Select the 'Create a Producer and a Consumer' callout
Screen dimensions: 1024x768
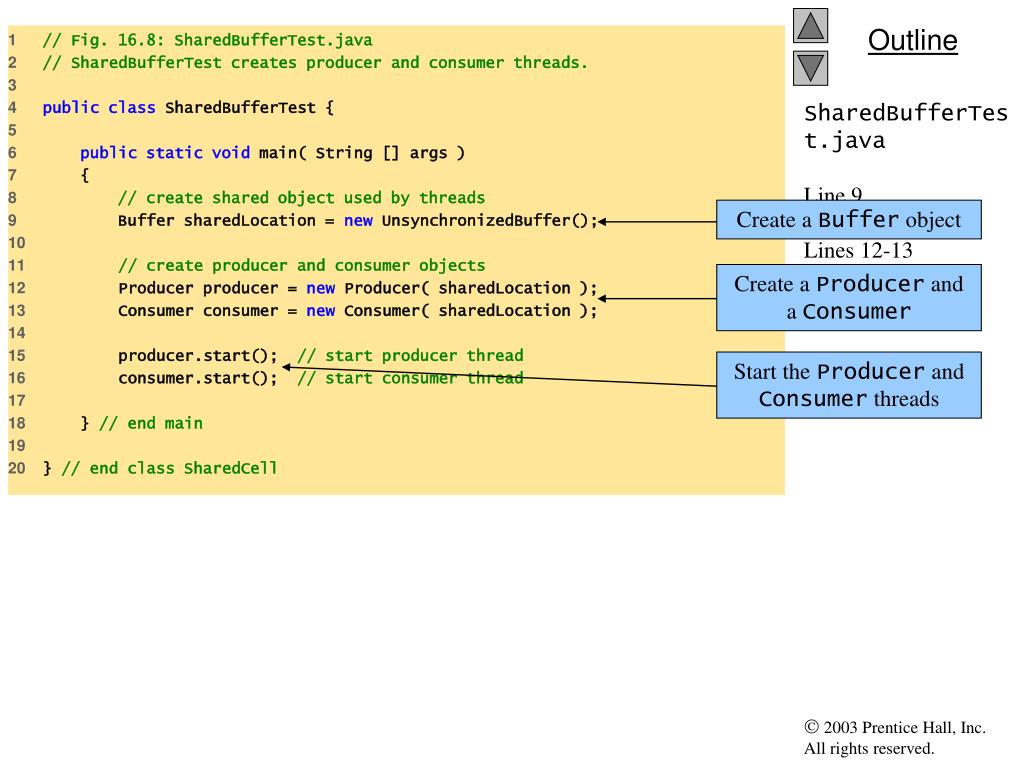(848, 297)
